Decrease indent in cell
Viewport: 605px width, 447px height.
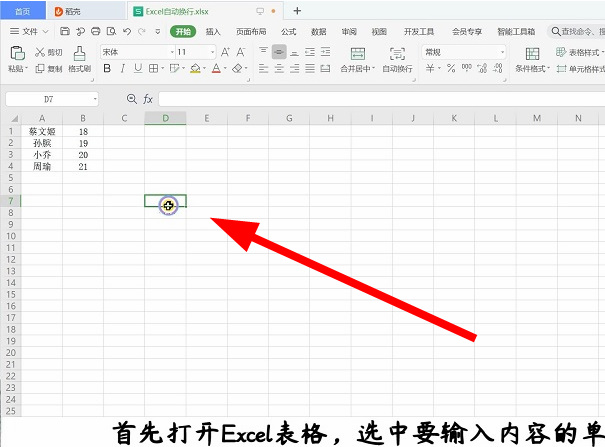310,52
